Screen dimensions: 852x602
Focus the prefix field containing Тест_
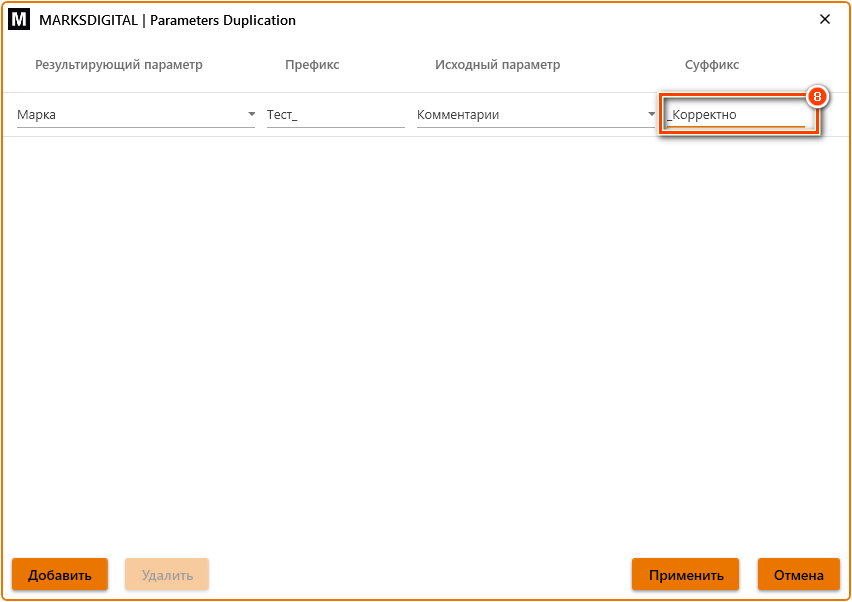pyautogui.click(x=335, y=115)
